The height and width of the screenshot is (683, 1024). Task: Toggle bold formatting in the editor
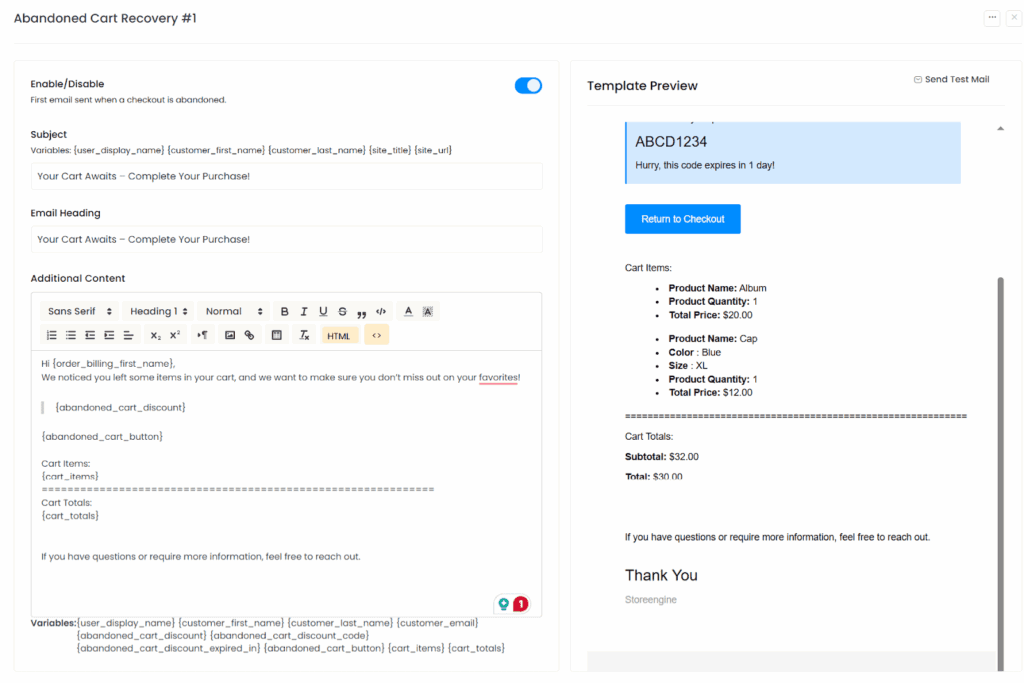(x=284, y=311)
